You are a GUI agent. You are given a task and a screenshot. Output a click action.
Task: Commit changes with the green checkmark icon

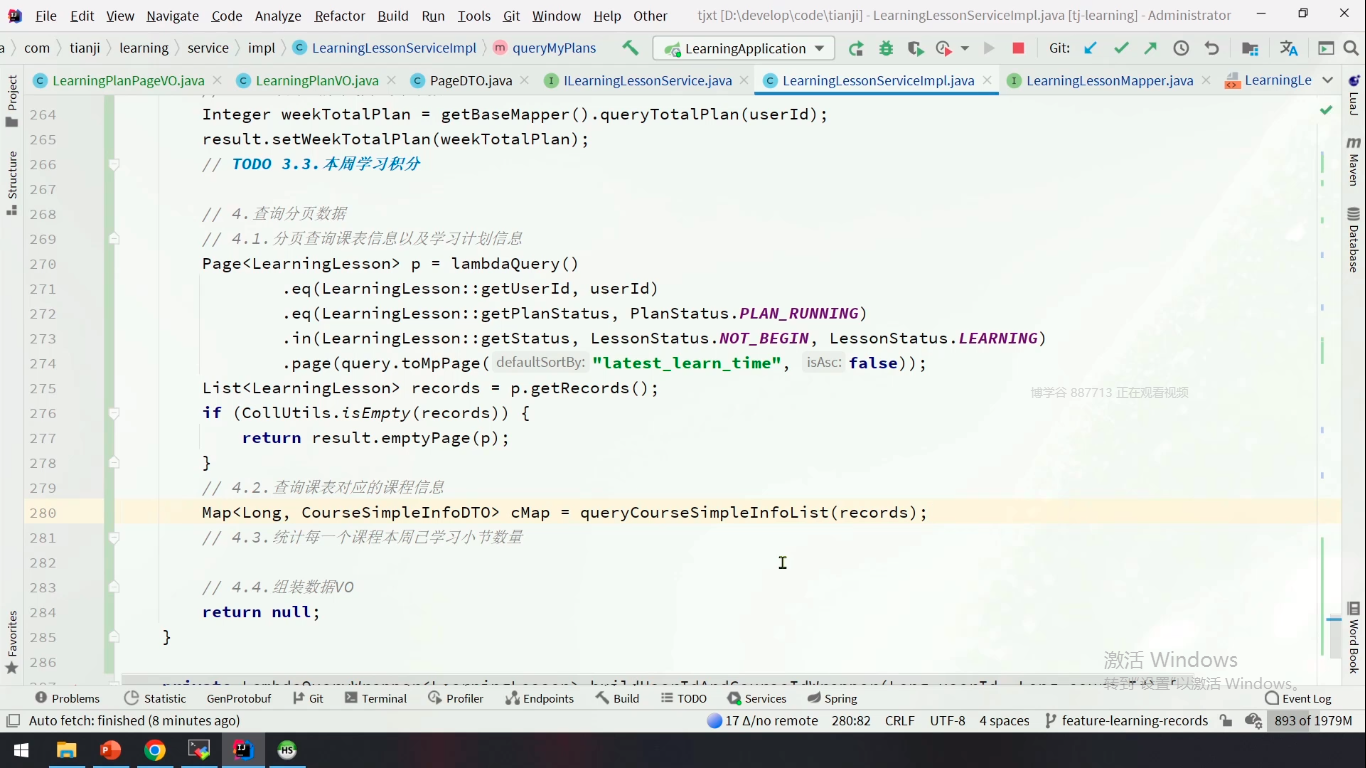point(1121,48)
